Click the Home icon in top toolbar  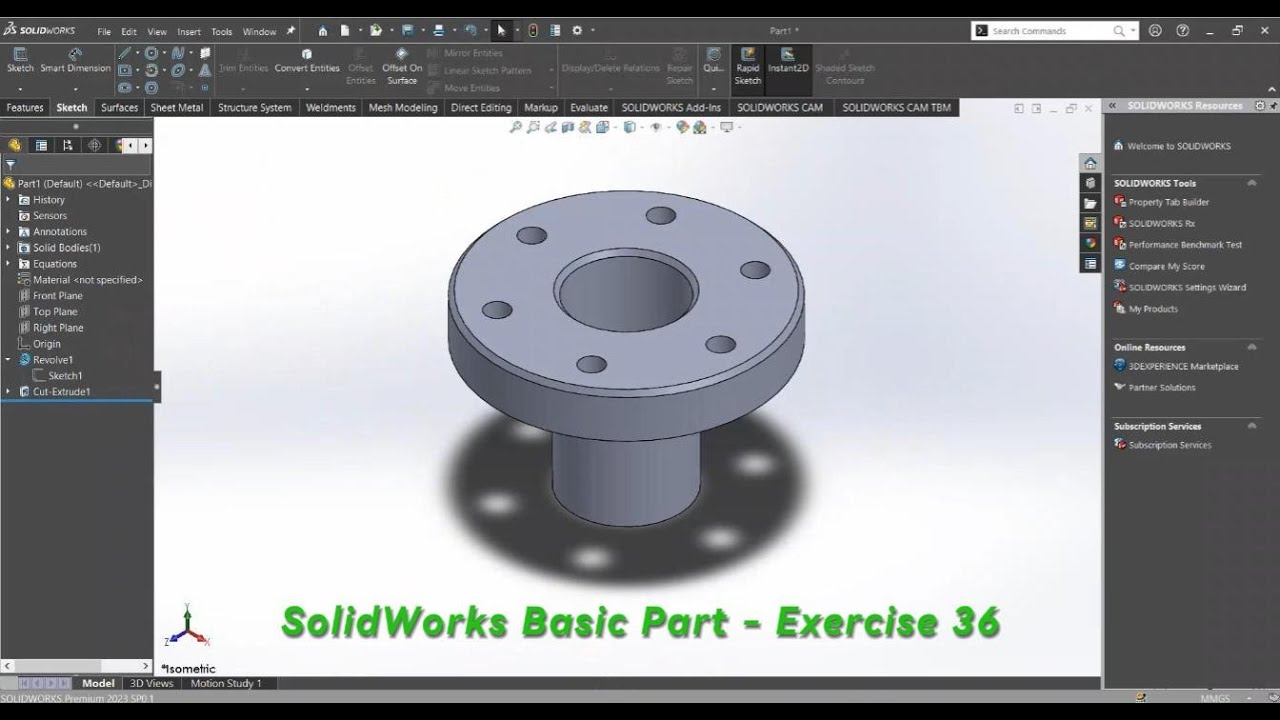[322, 31]
